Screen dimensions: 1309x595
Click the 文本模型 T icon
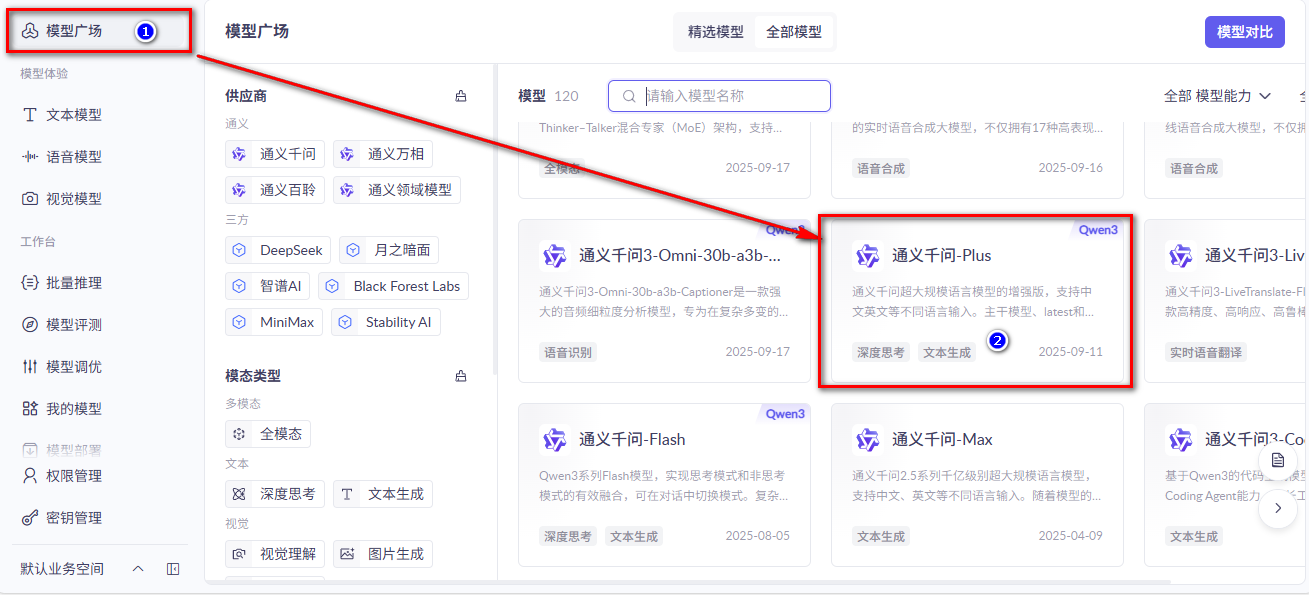(30, 115)
